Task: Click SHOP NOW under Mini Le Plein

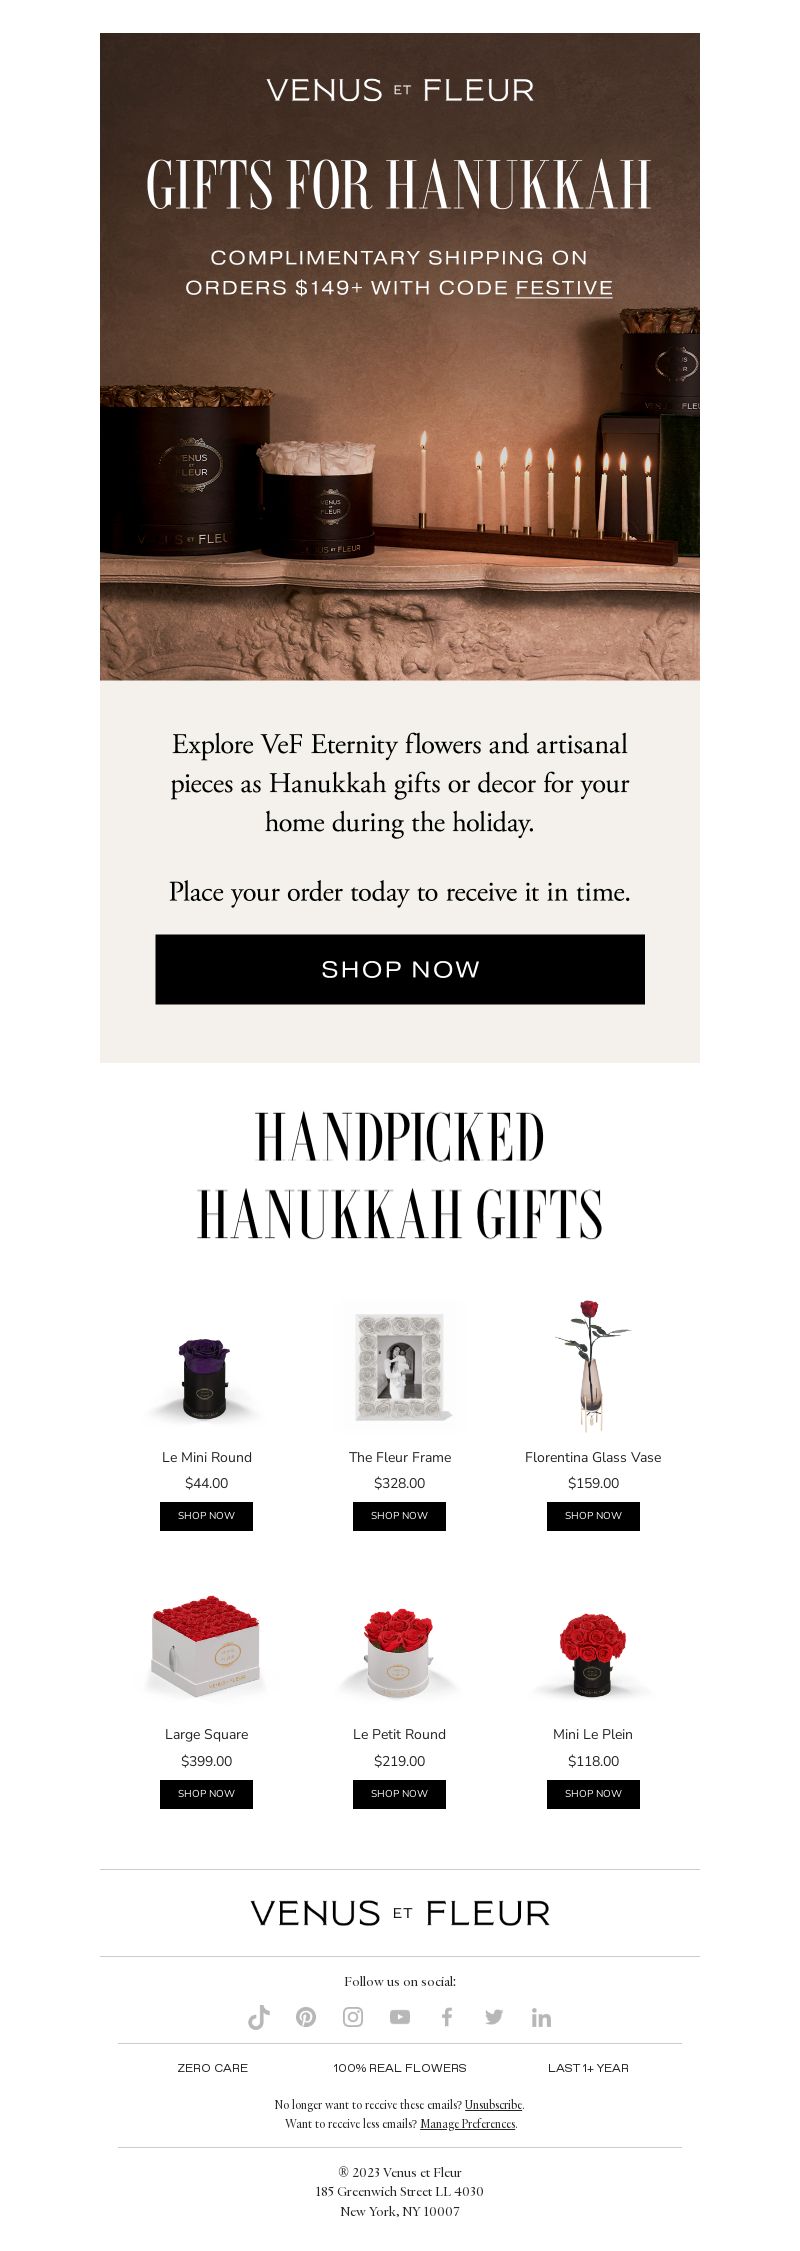Action: click(593, 1794)
